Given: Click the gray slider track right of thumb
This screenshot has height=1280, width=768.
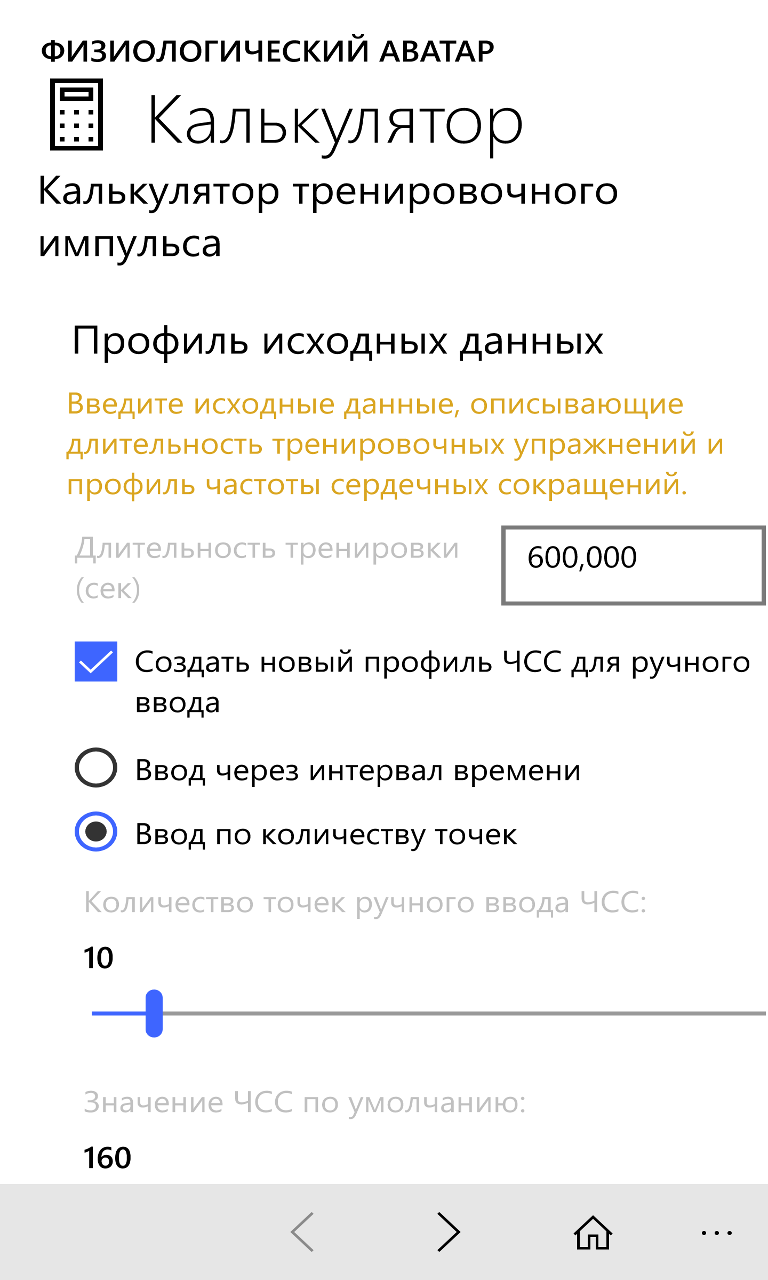Looking at the screenshot, I should pyautogui.click(x=460, y=1013).
